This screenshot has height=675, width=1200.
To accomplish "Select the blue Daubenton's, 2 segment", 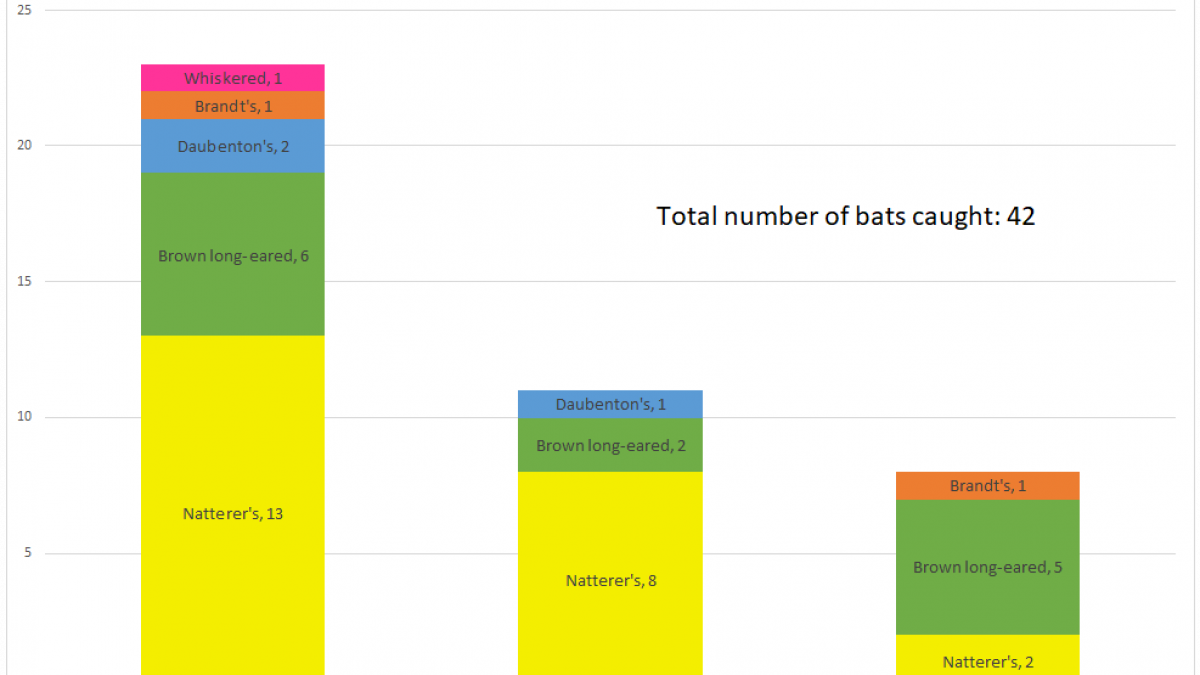I will click(x=233, y=146).
